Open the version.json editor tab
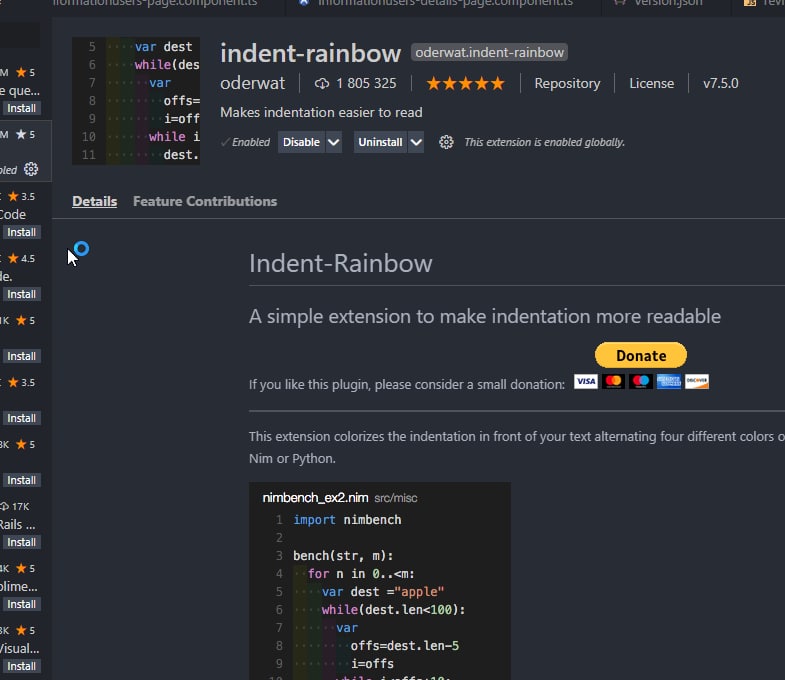The width and height of the screenshot is (785, 680). (668, 3)
